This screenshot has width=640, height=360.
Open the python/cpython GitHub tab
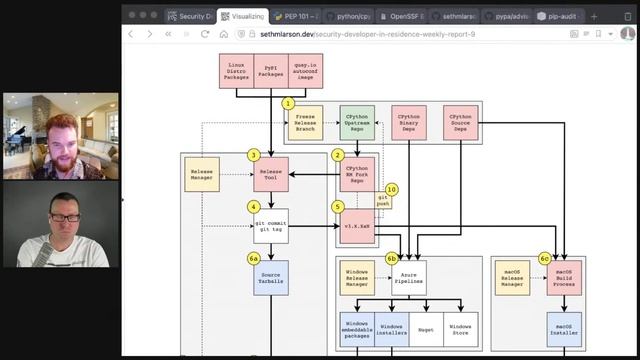click(349, 16)
